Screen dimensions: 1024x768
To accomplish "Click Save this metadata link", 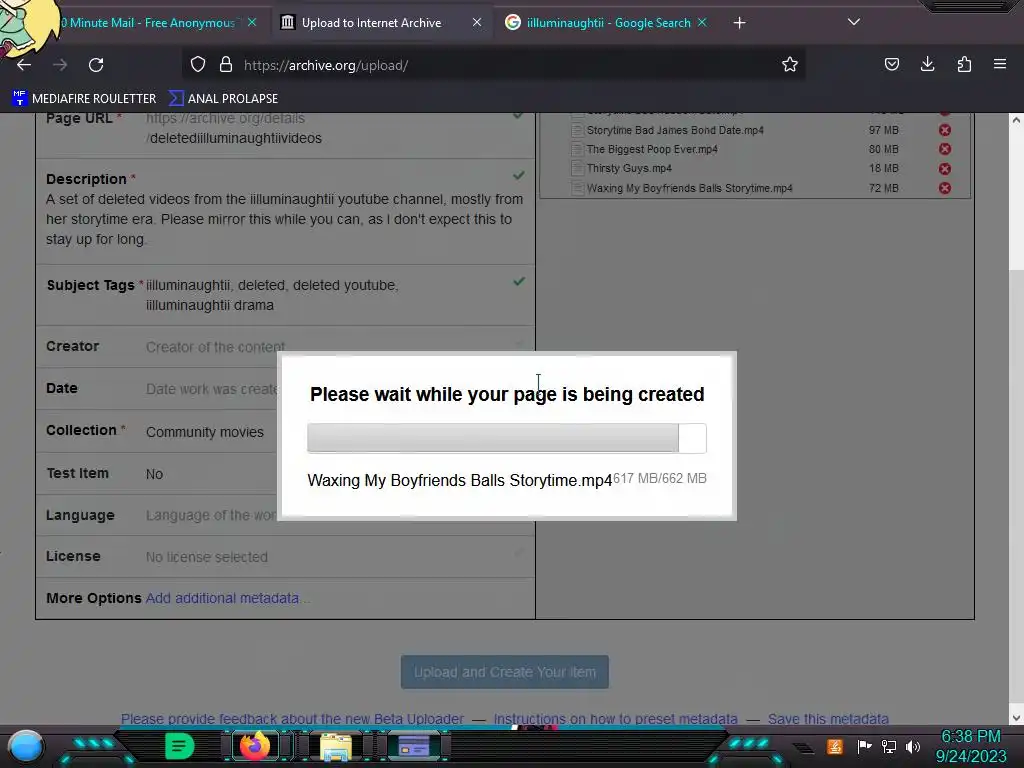I will (x=828, y=718).
